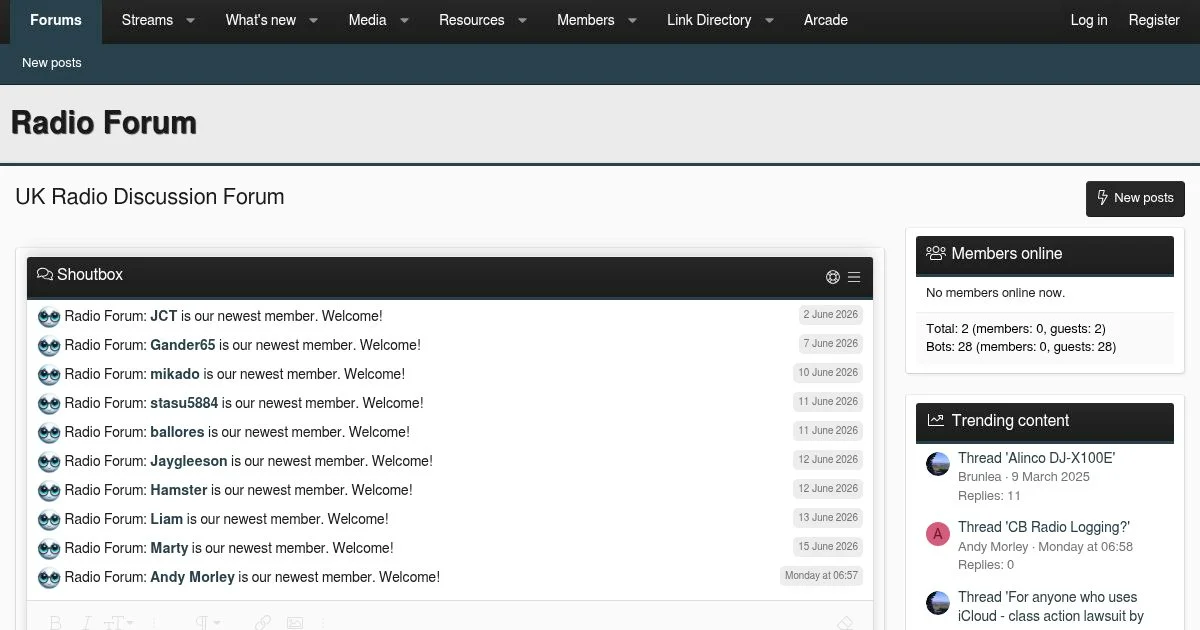The height and width of the screenshot is (630, 1200).
Task: Click the '15 June 2026' timestamp
Action: [828, 546]
